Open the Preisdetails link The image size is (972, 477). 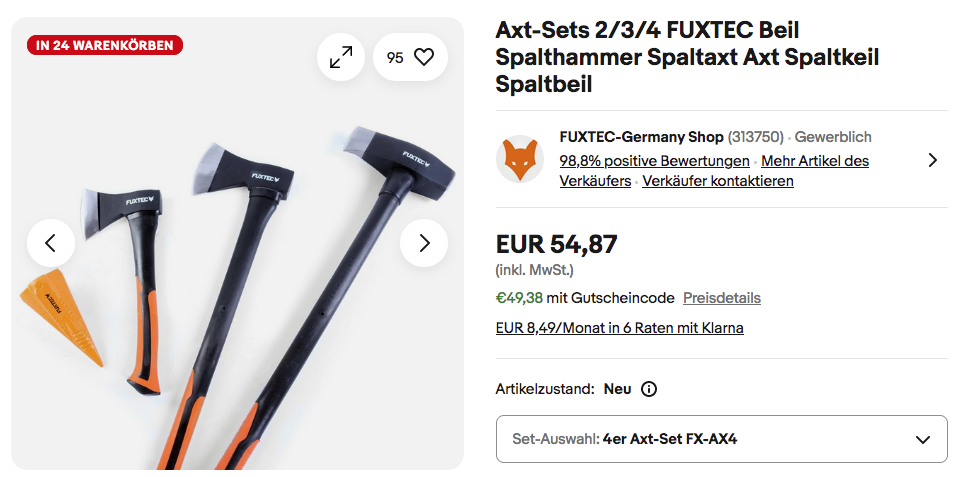click(x=721, y=298)
